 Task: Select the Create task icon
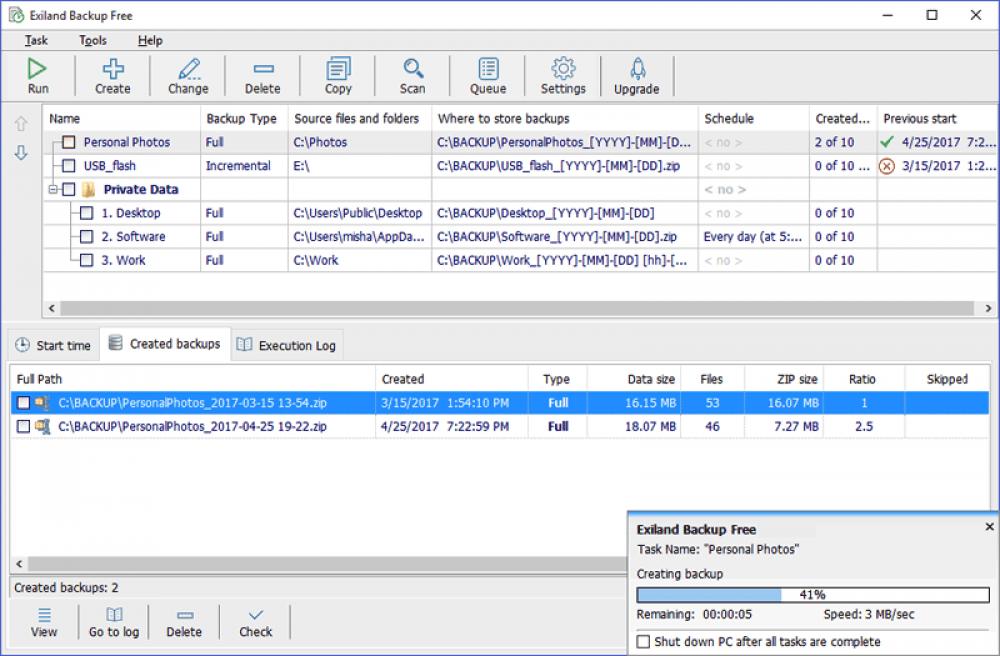(112, 75)
